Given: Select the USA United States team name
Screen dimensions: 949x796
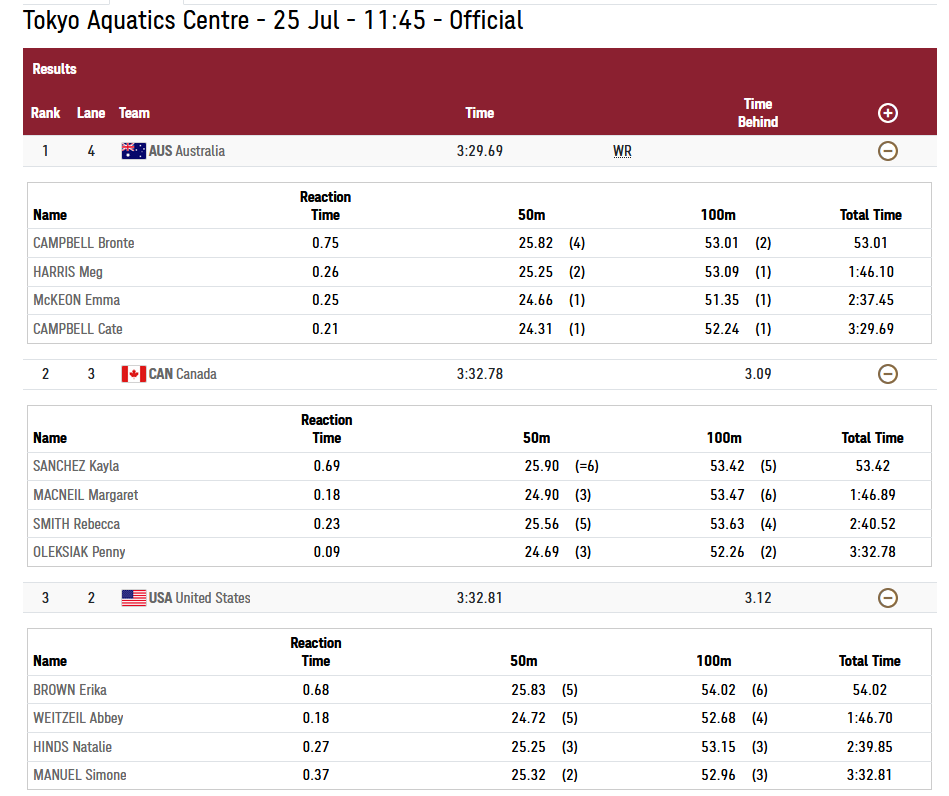Looking at the screenshot, I should click(200, 598).
